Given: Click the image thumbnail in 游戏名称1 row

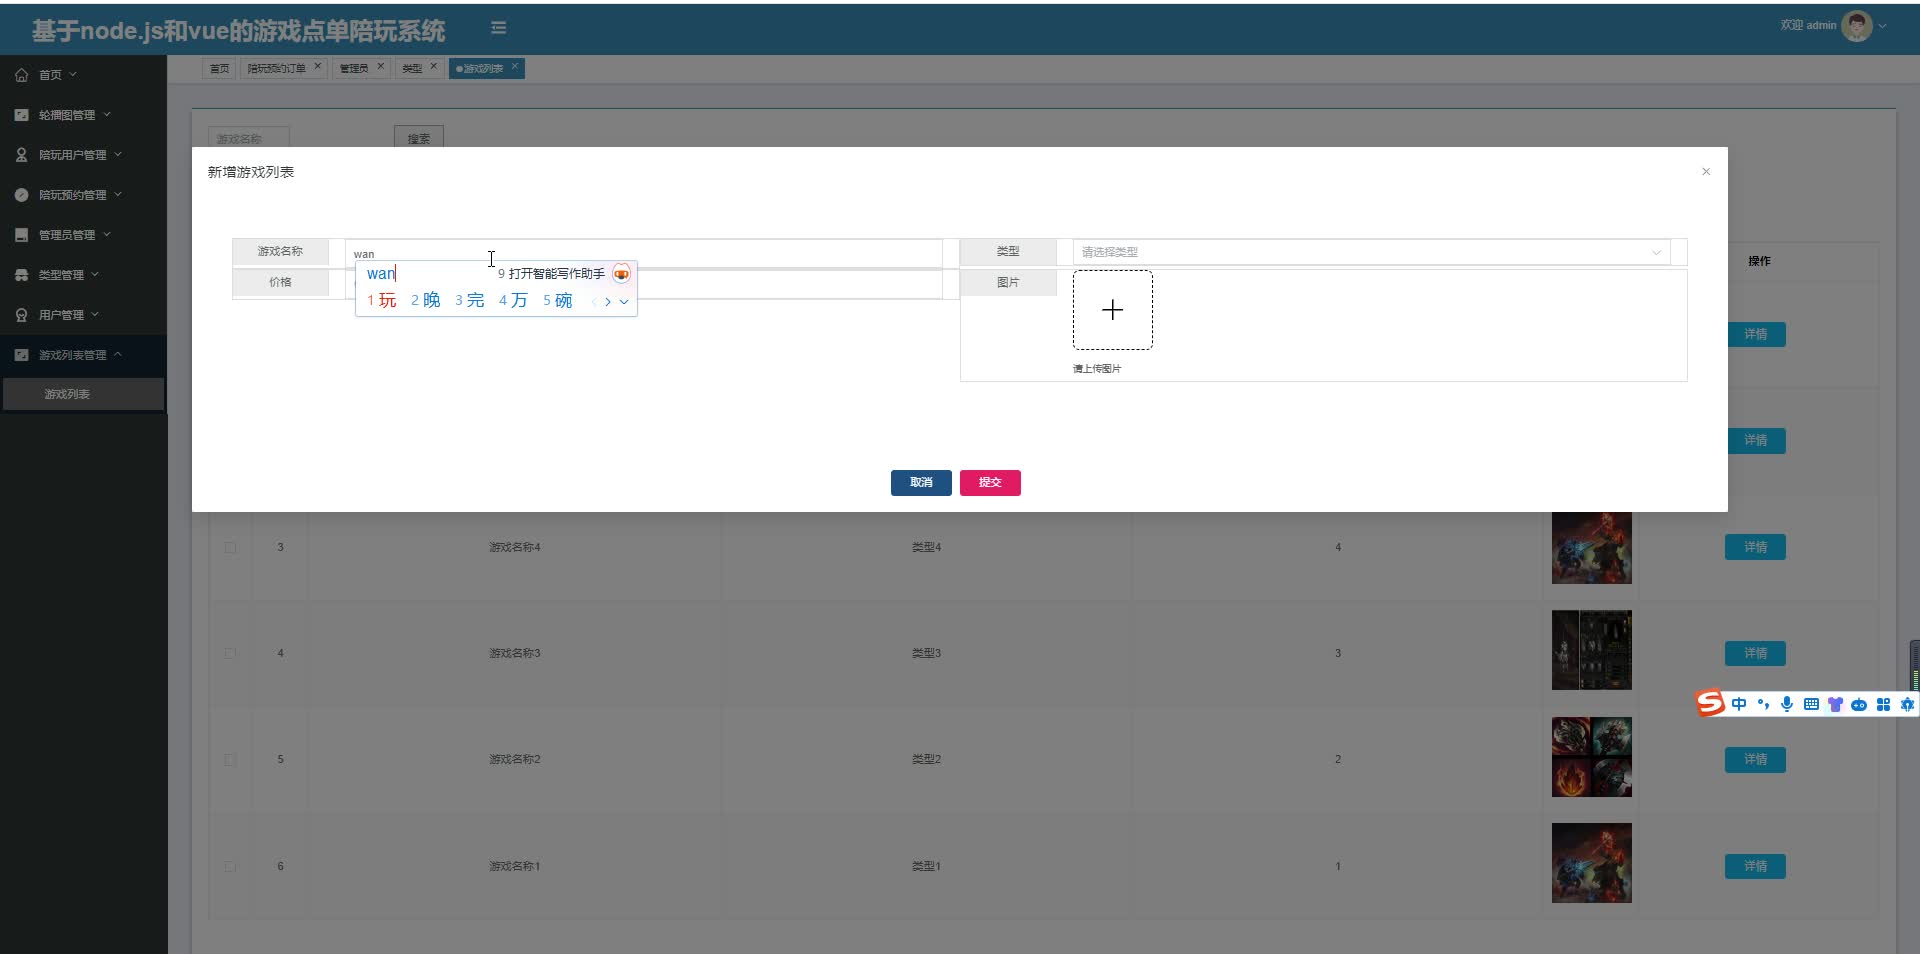Looking at the screenshot, I should coord(1591,863).
